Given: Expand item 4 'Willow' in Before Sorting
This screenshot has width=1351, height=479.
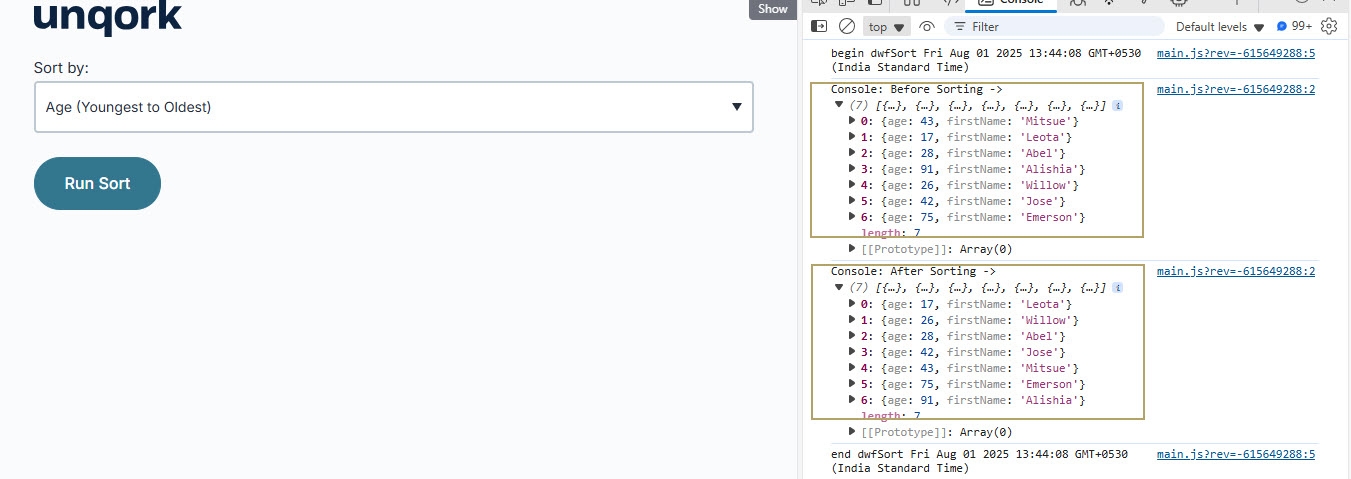Looking at the screenshot, I should click(852, 185).
